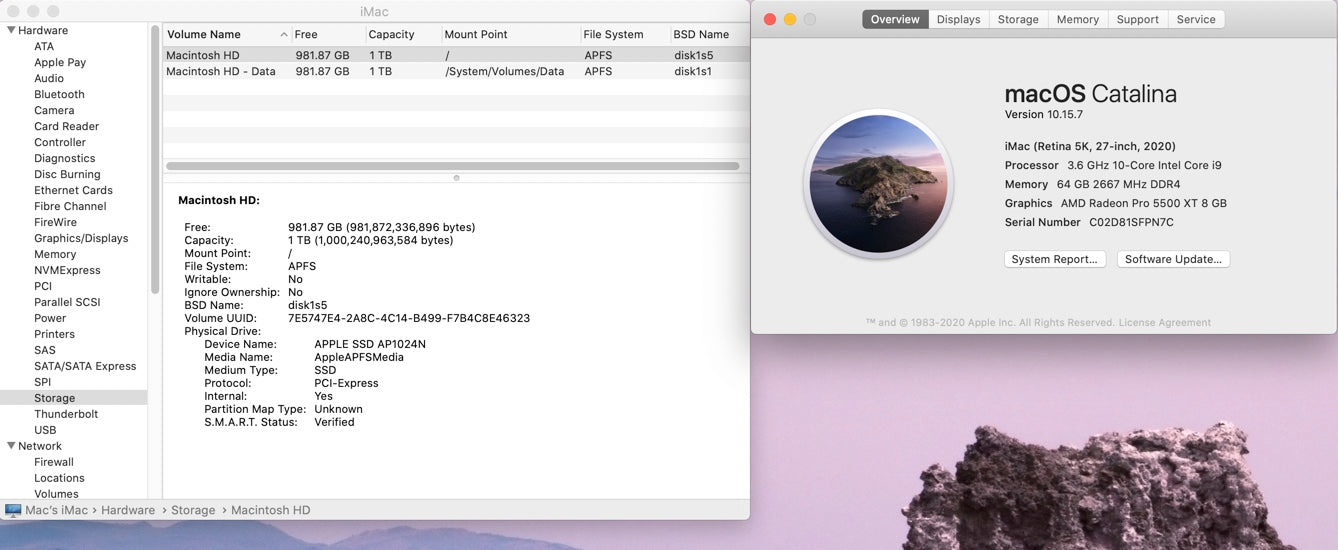Select the highlighted Storage sidebar item
The height and width of the screenshot is (550, 1338).
pos(73,398)
